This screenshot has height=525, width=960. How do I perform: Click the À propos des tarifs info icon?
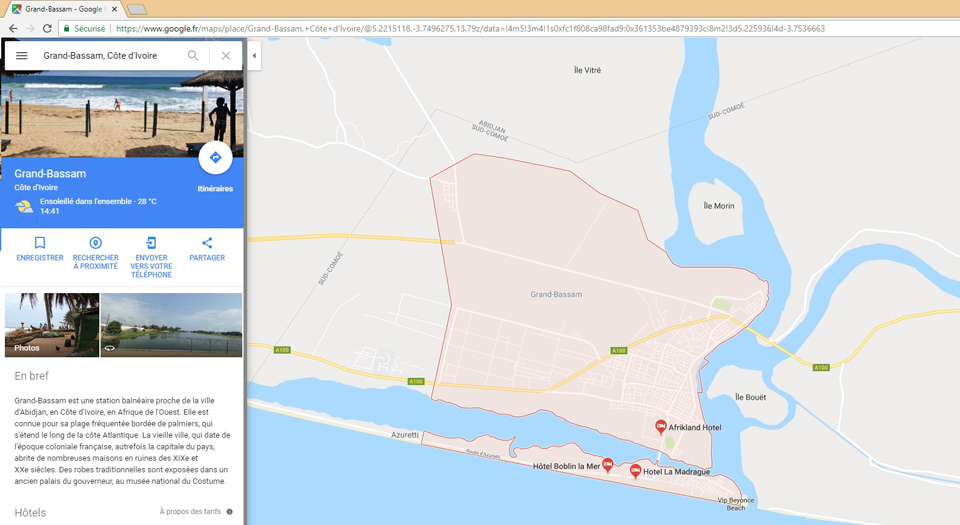(x=230, y=512)
